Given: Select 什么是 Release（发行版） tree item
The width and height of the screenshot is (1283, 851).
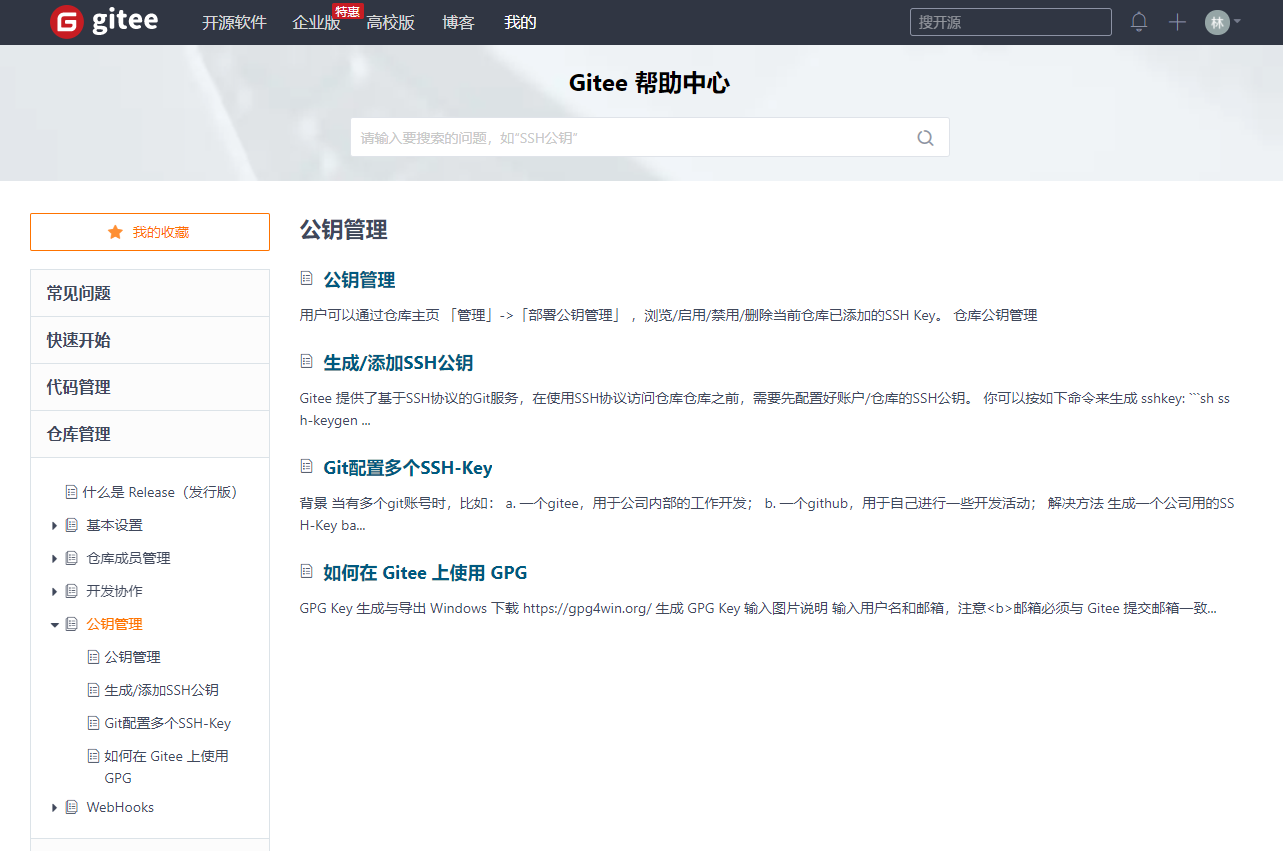Looking at the screenshot, I should point(160,492).
